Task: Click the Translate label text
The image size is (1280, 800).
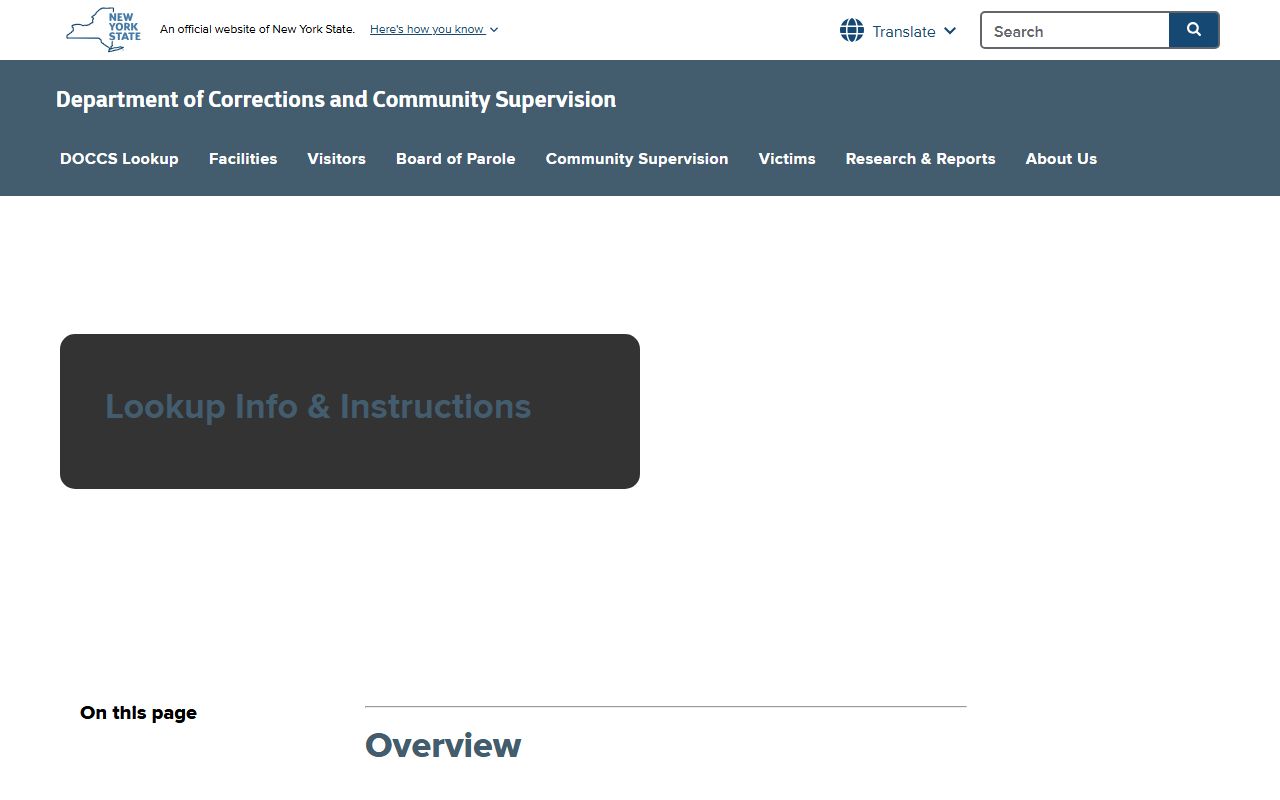Action: 904,31
